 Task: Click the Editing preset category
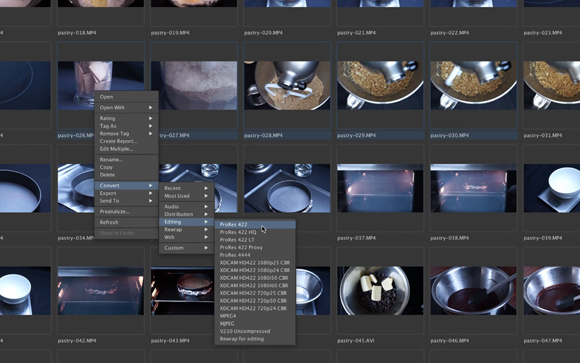[186, 222]
